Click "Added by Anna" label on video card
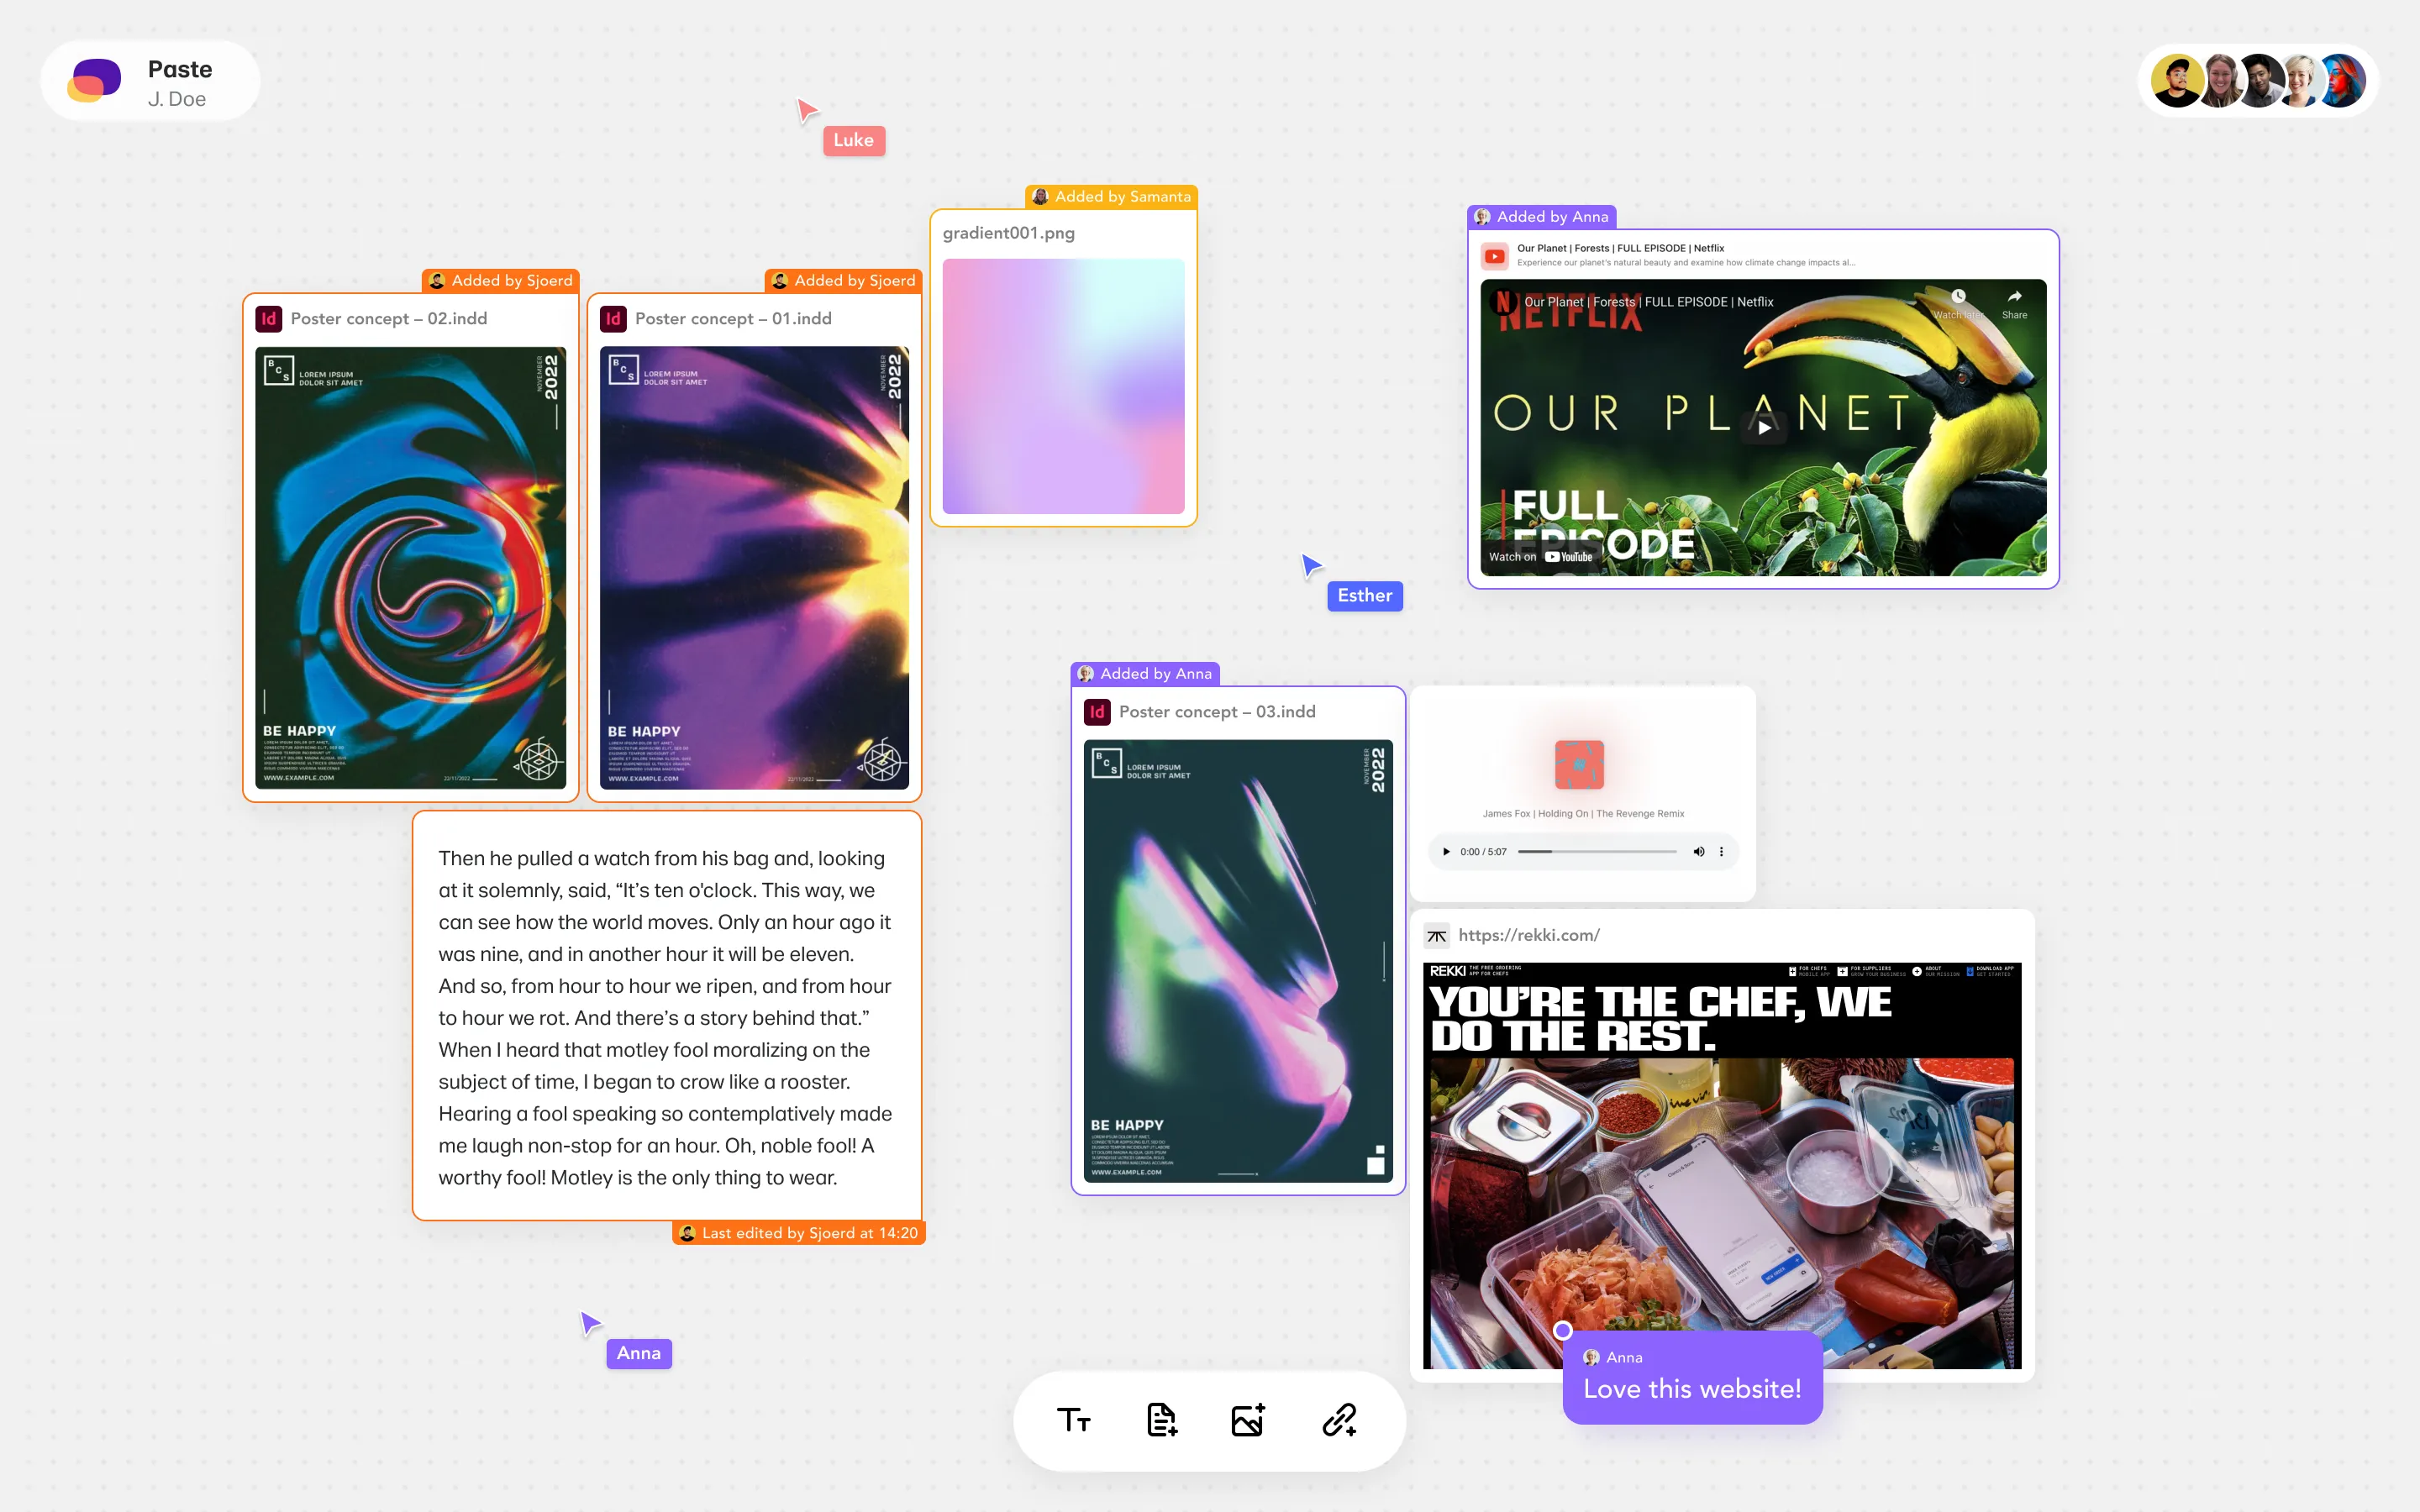The width and height of the screenshot is (2420, 1512). [x=1542, y=217]
